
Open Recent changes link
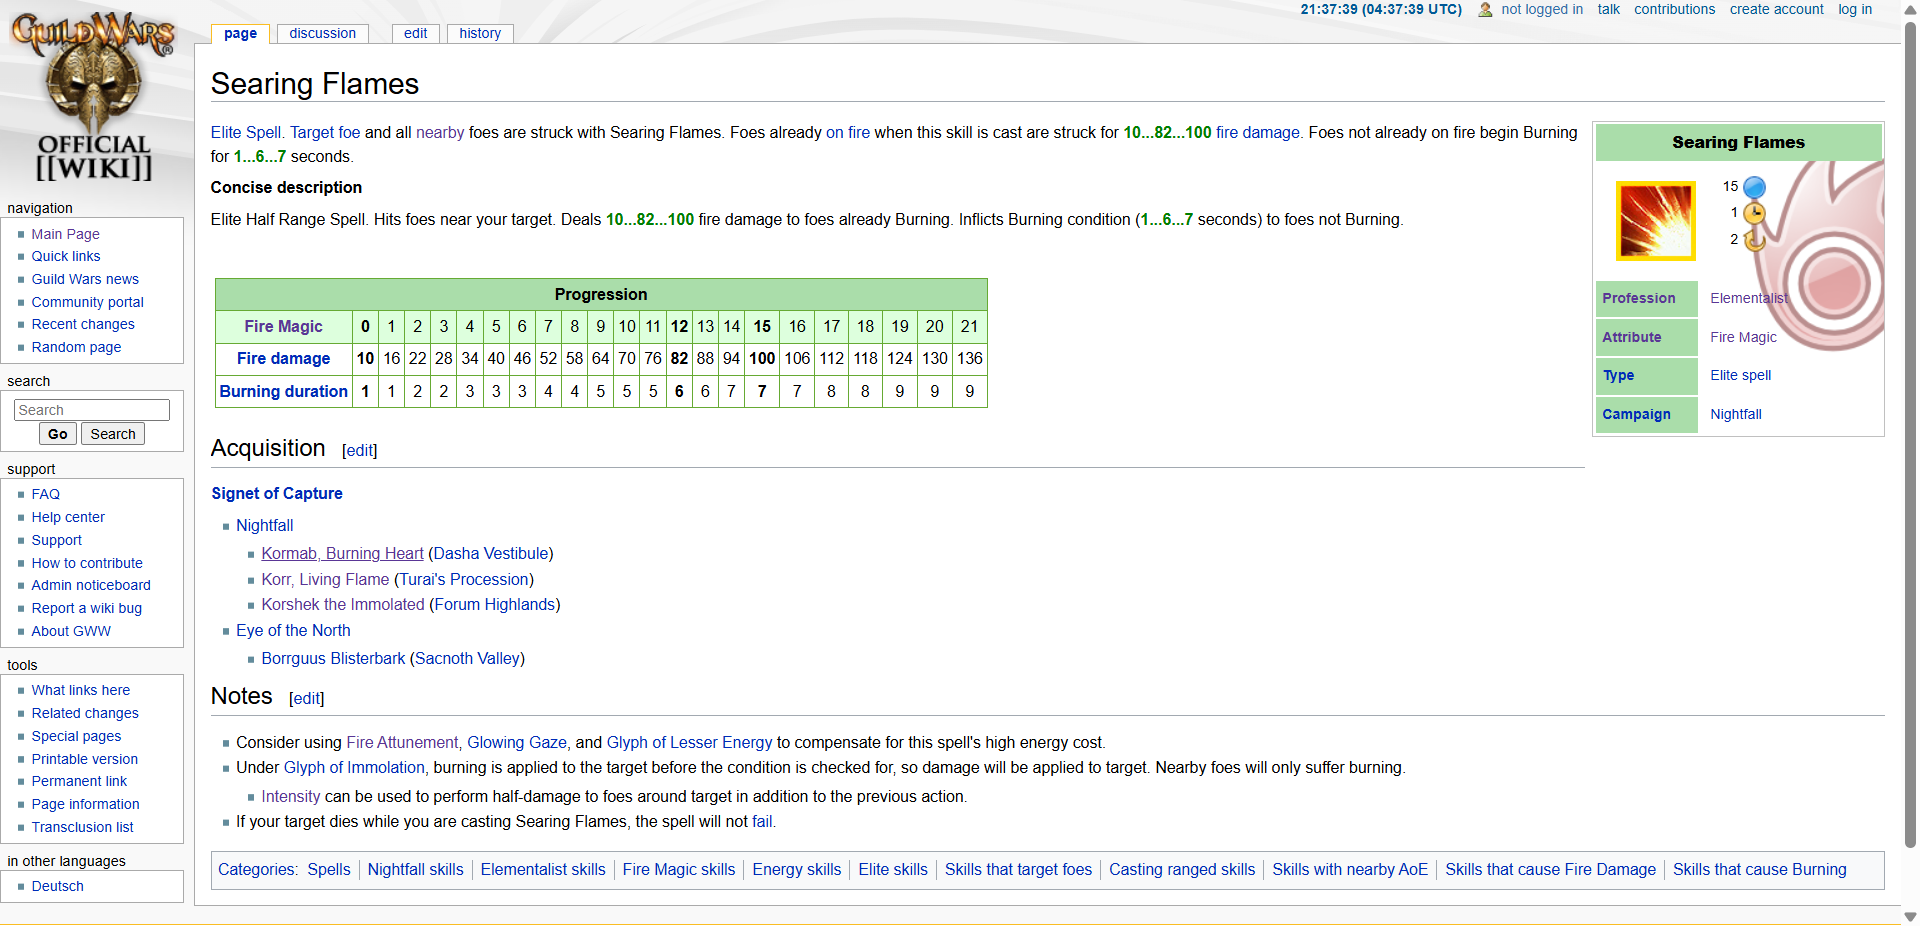(82, 324)
